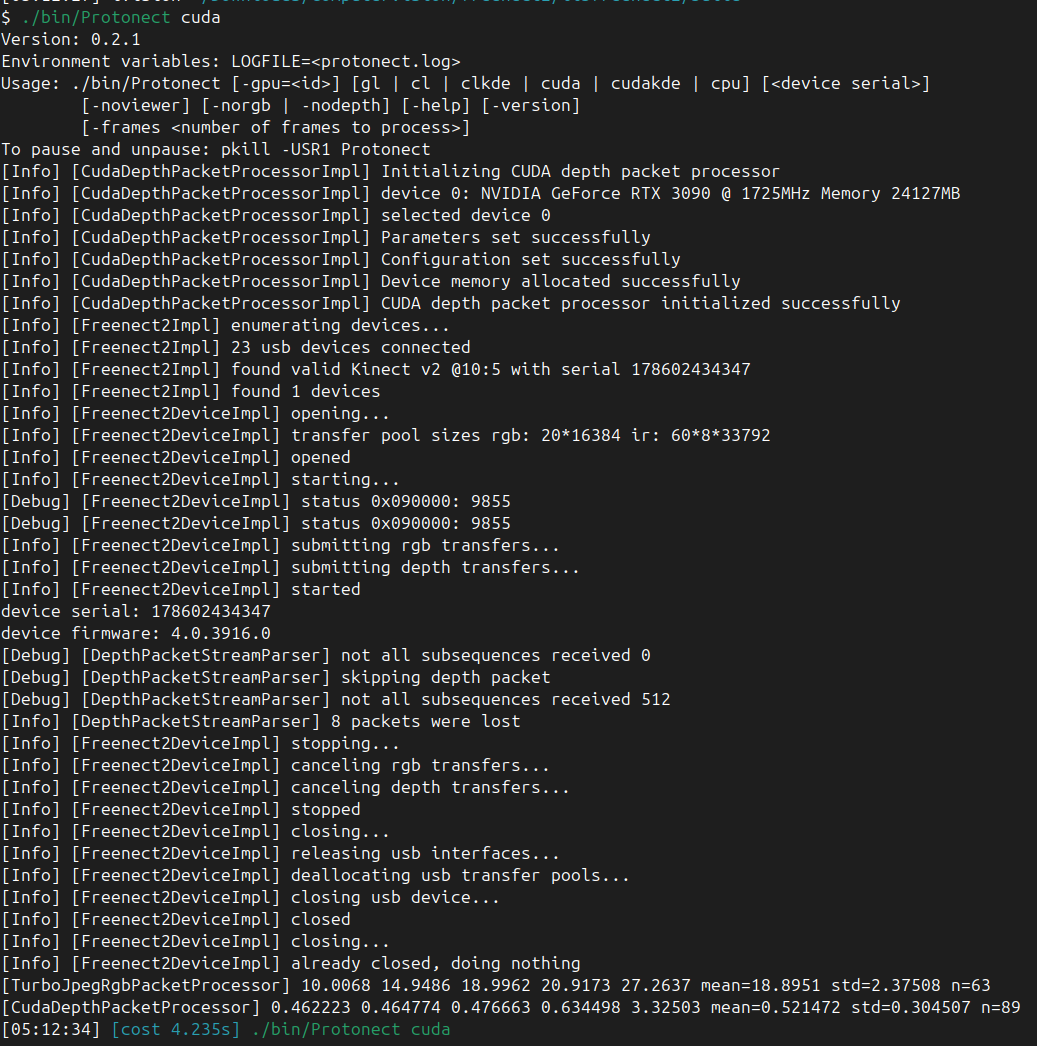The width and height of the screenshot is (1037, 1046).
Task: Click the '8 packets were lost' line
Action: [x=261, y=722]
